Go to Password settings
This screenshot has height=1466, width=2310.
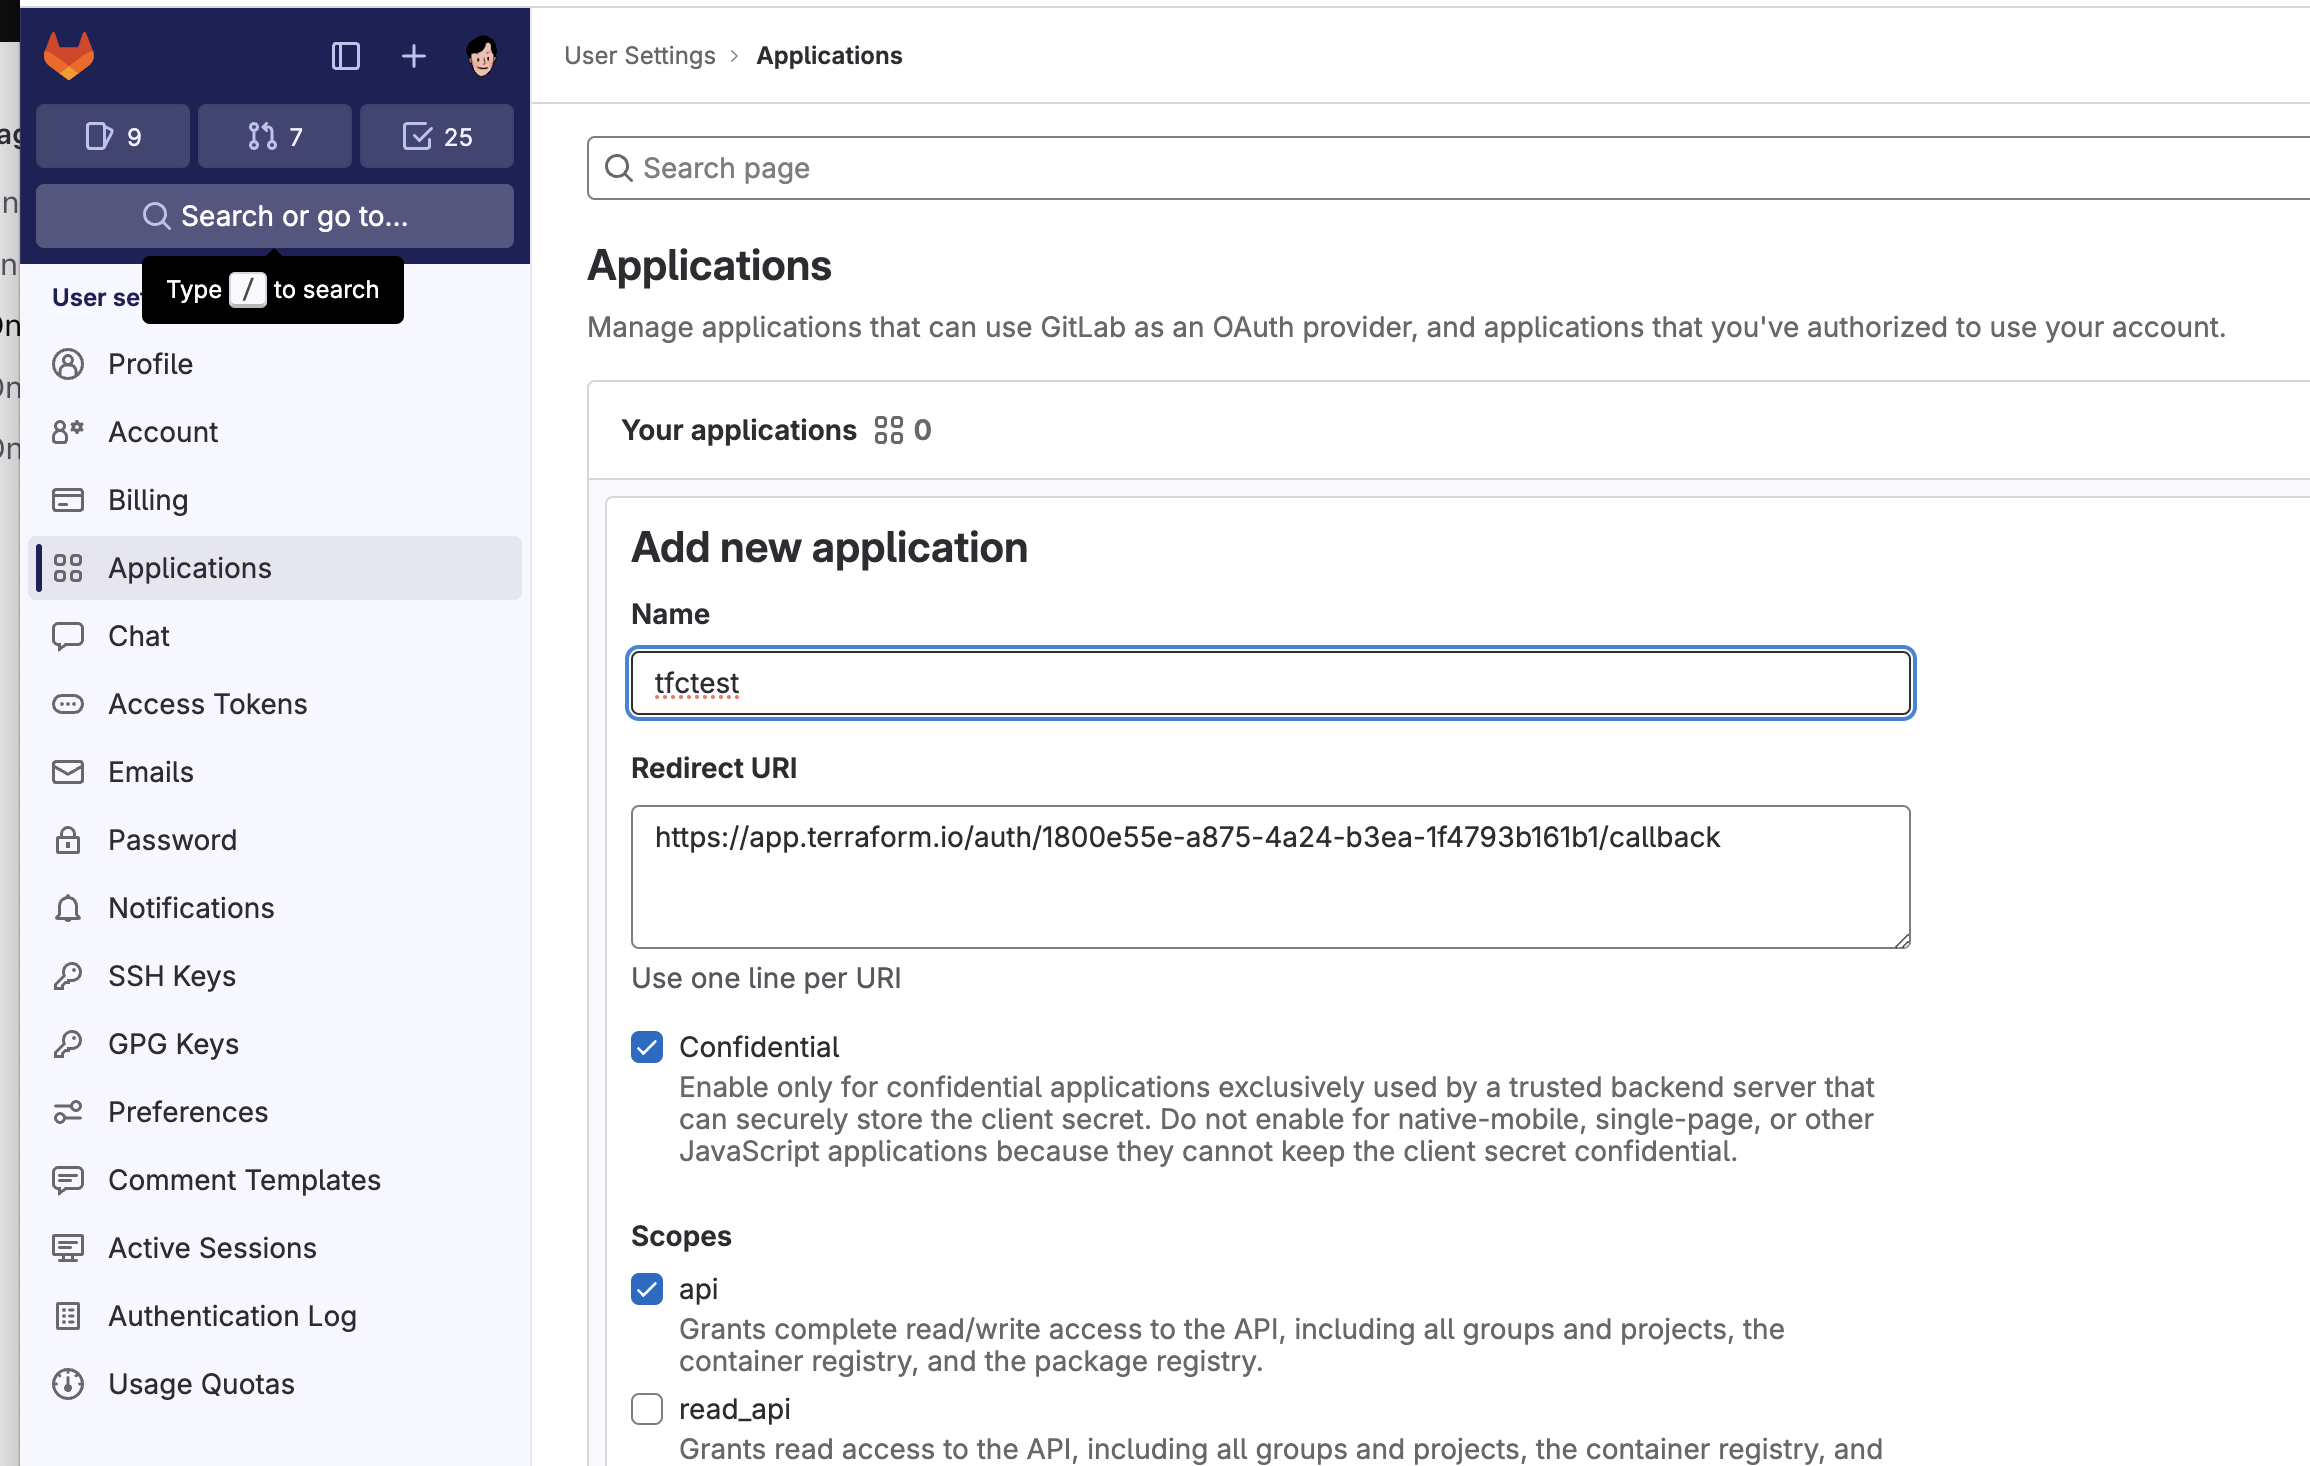[x=275, y=840]
